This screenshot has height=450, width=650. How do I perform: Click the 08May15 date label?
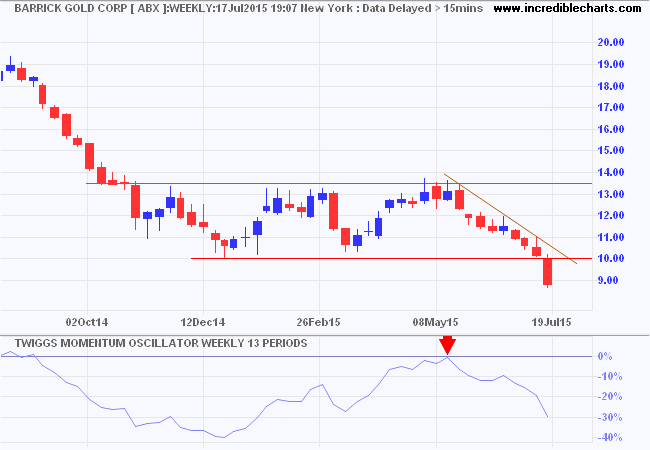(435, 322)
